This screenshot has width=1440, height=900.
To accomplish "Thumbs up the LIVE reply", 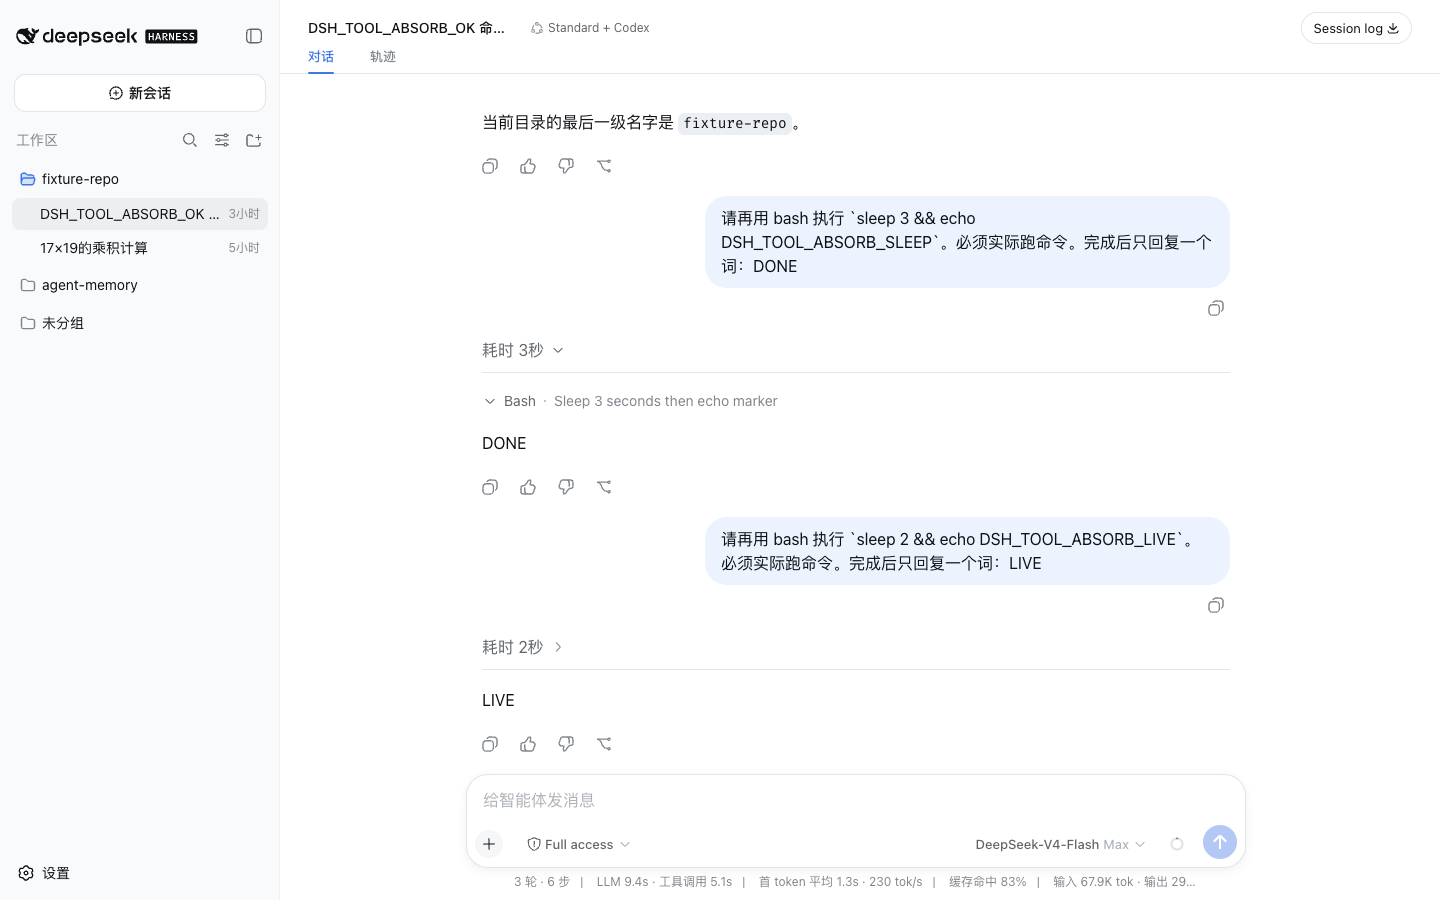I will coord(528,744).
